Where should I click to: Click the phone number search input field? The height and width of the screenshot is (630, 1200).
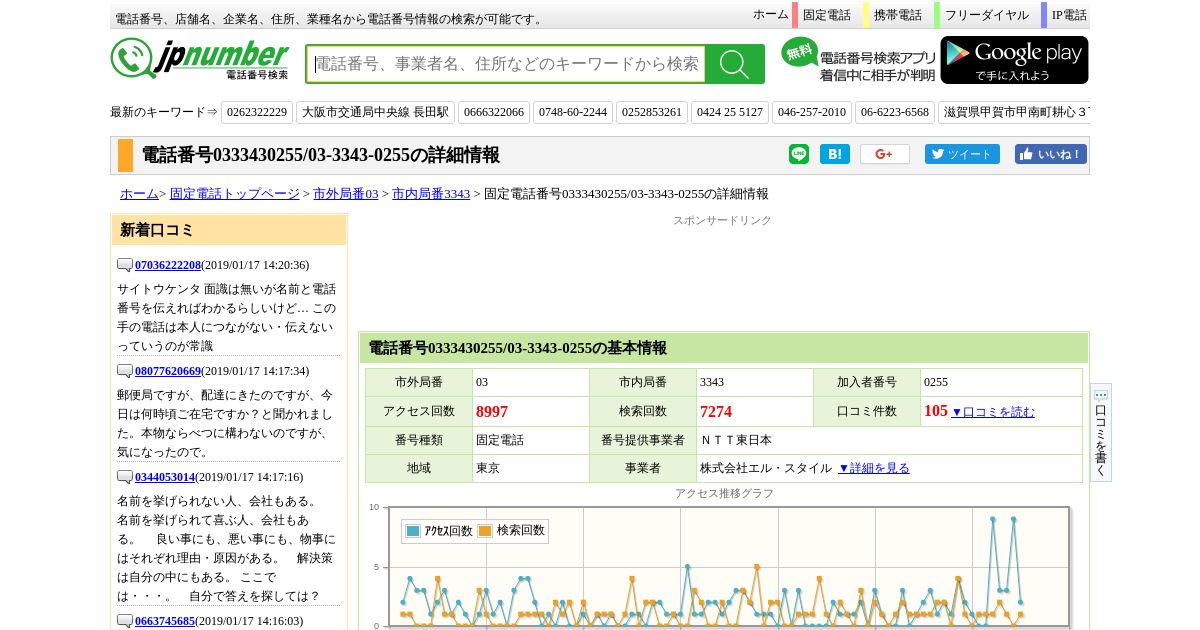(506, 64)
